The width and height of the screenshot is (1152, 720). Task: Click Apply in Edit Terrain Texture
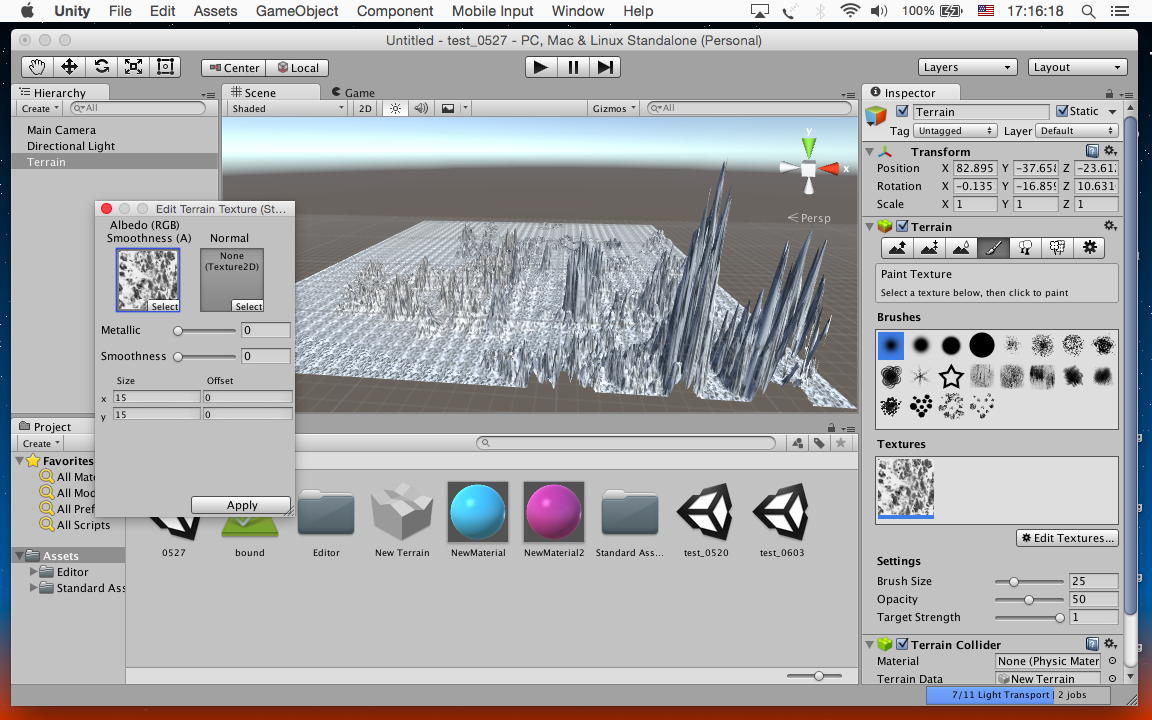(241, 505)
